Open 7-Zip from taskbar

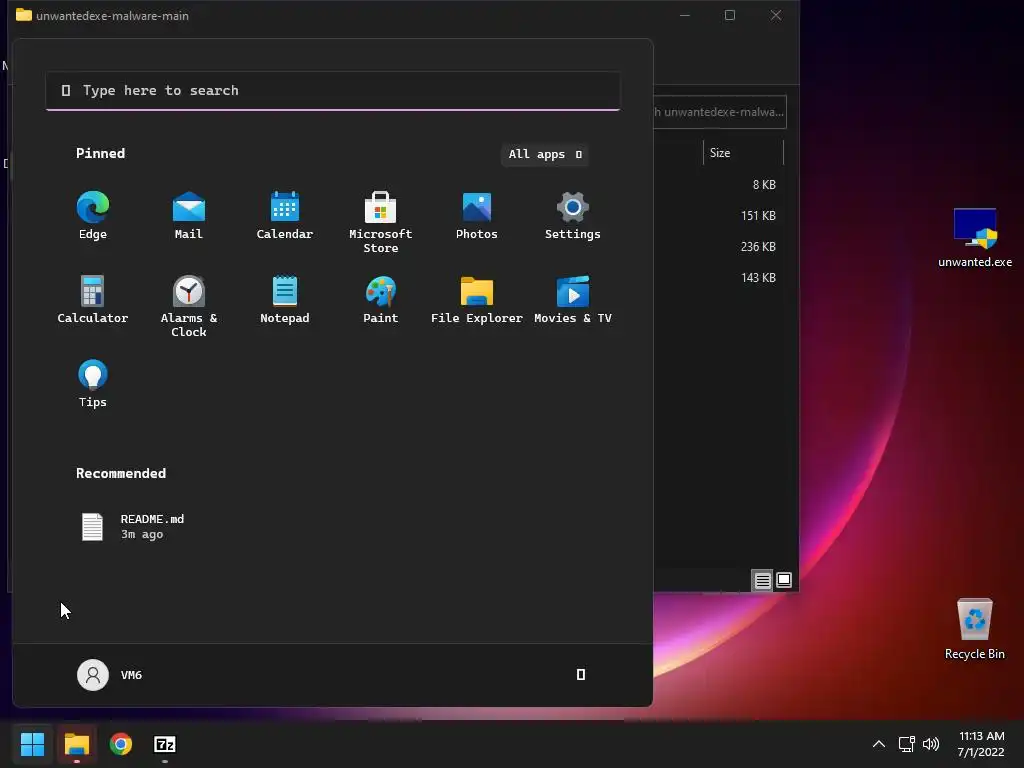[x=165, y=744]
